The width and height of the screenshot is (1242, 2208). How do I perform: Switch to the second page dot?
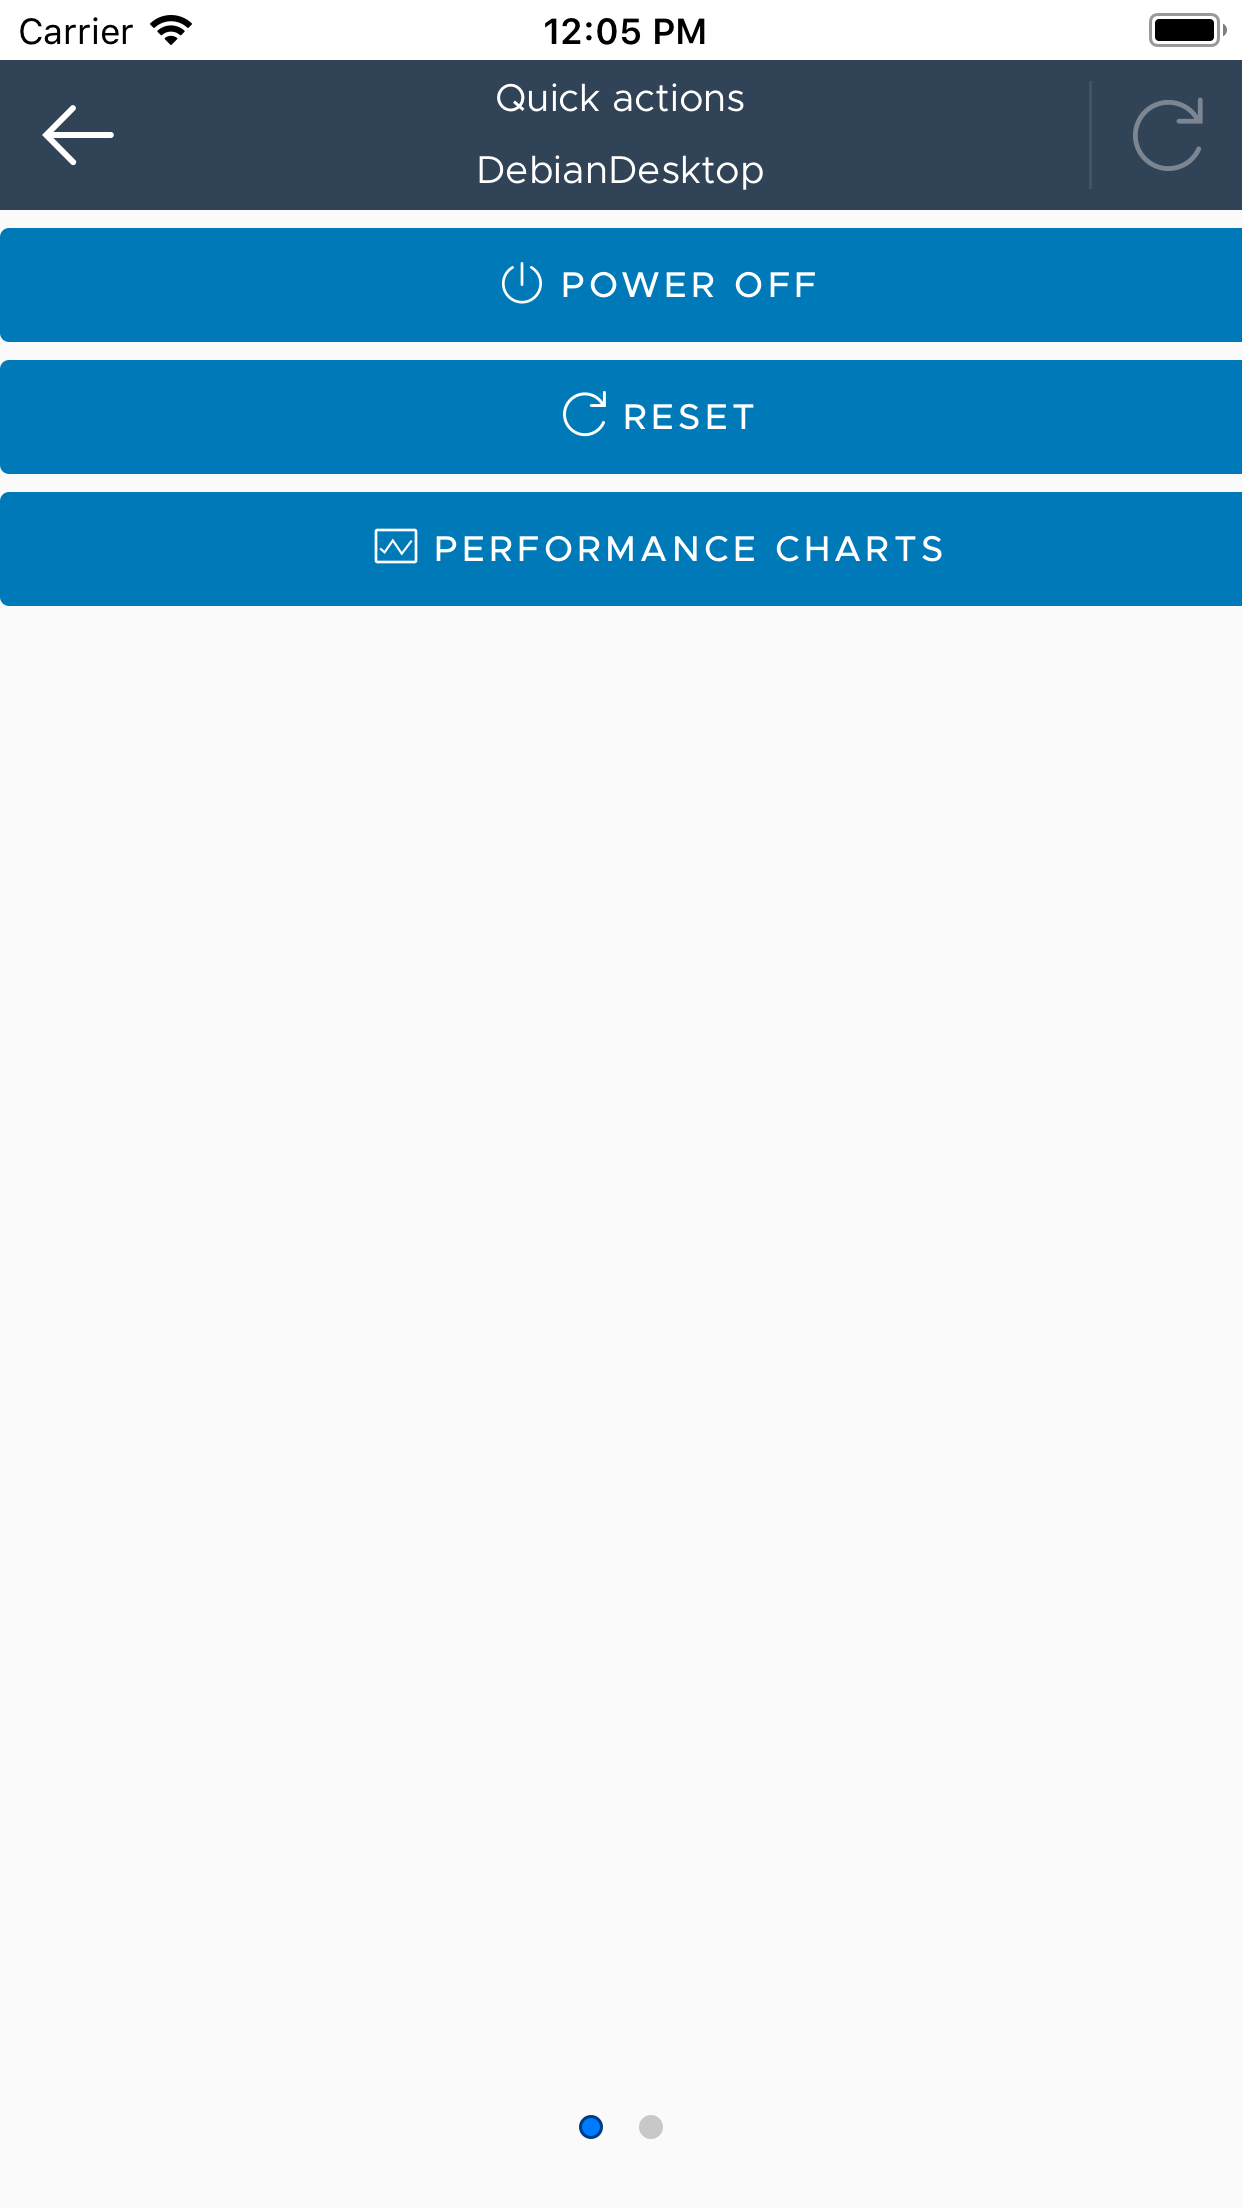pyautogui.click(x=651, y=2127)
